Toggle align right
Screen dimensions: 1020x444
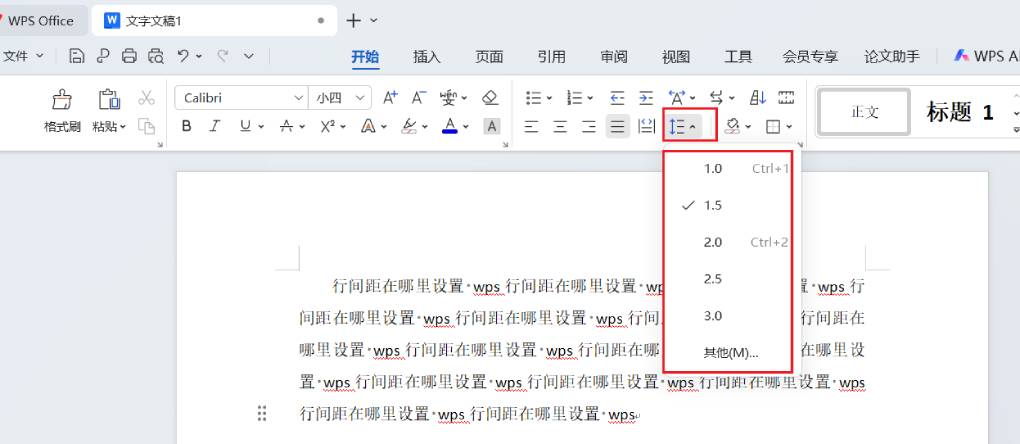click(x=589, y=126)
